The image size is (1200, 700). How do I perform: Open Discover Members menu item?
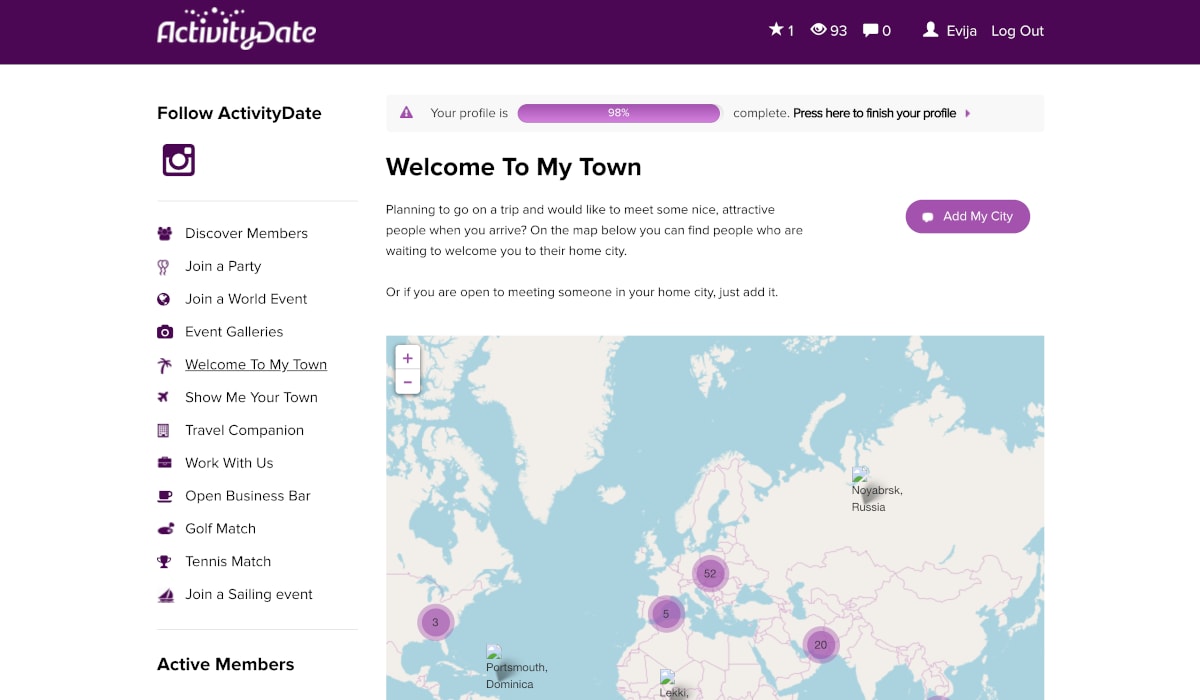[246, 233]
